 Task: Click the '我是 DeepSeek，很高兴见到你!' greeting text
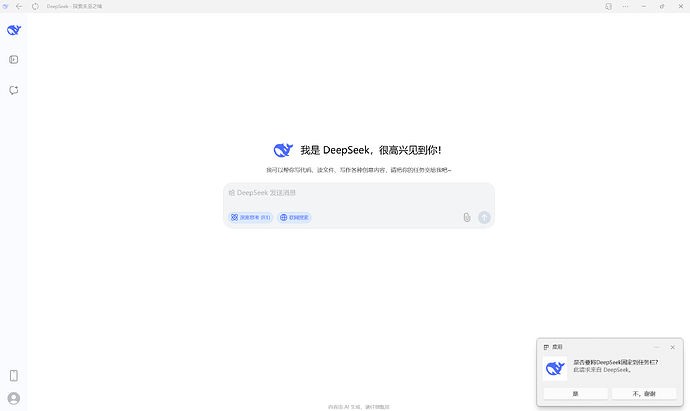(371, 150)
